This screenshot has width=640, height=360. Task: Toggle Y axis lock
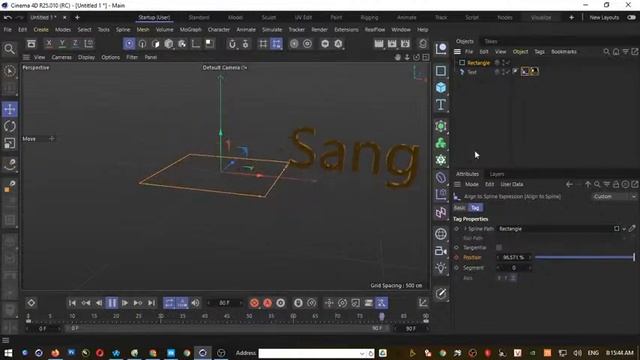pyautogui.click(x=62, y=44)
